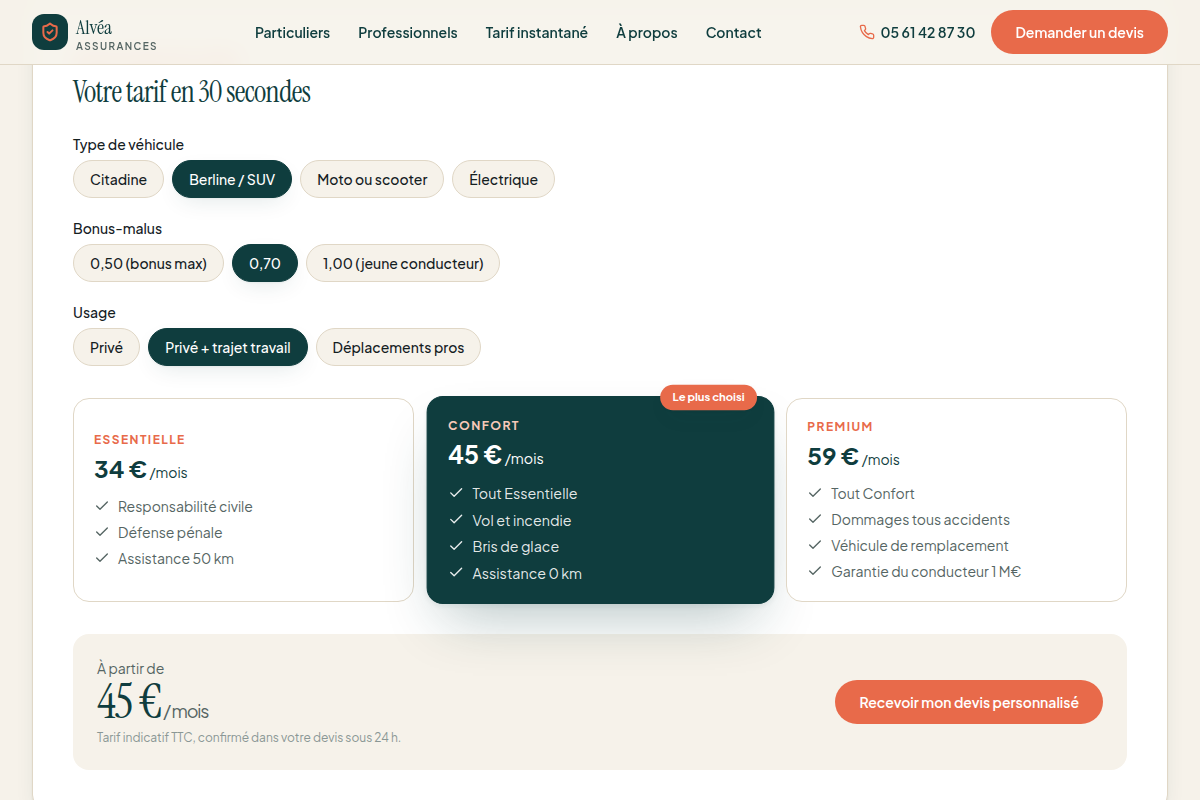1200x800 pixels.
Task: Click the Usage label
Action: pos(95,313)
